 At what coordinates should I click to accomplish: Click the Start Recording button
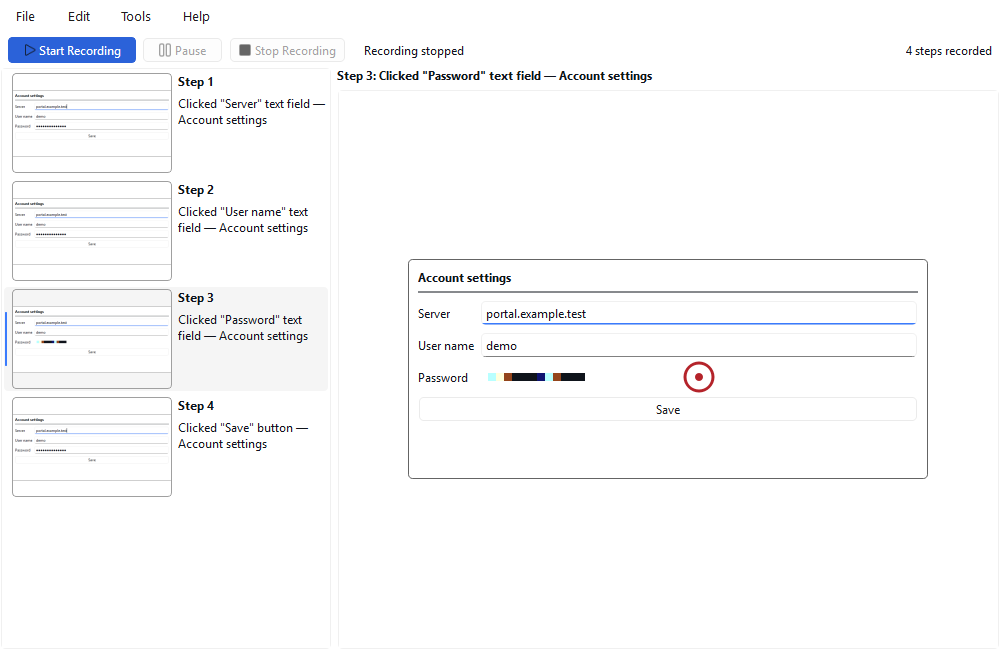coord(72,50)
